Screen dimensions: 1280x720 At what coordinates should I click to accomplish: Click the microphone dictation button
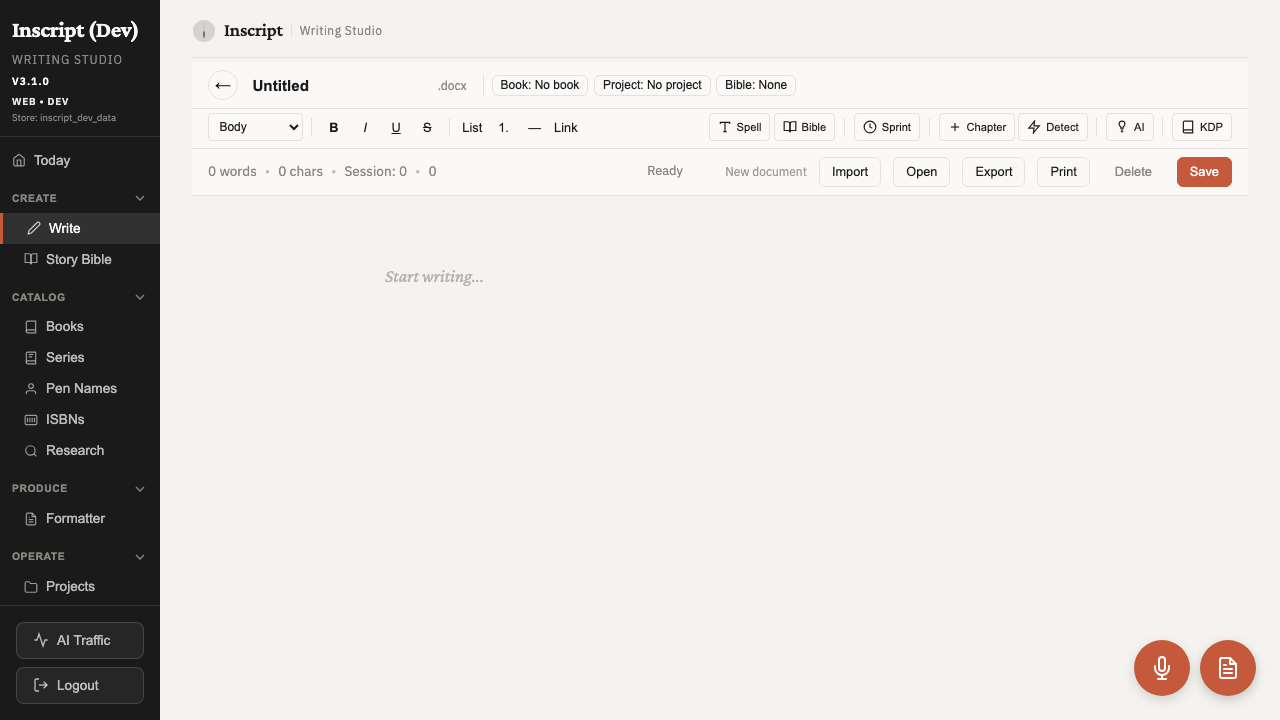1161,667
